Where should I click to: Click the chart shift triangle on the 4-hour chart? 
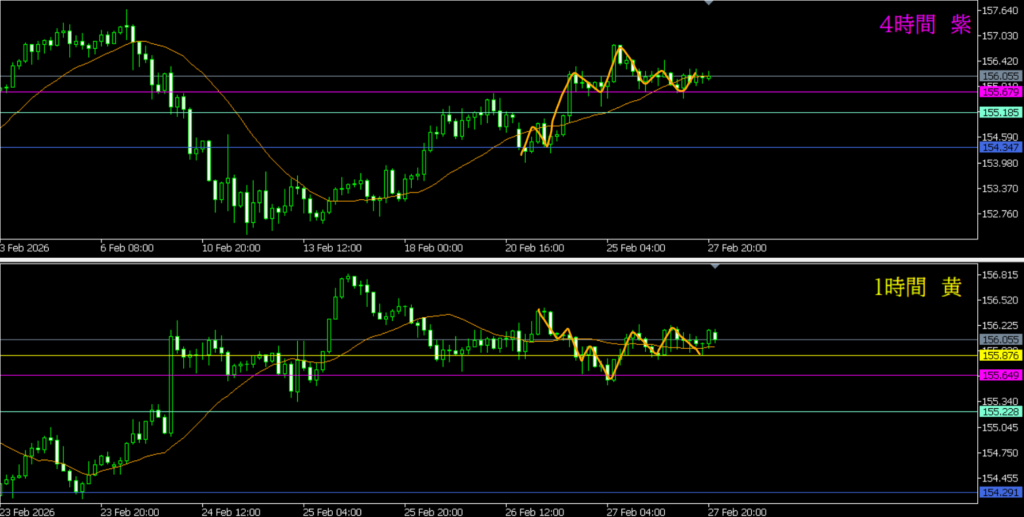pyautogui.click(x=709, y=4)
